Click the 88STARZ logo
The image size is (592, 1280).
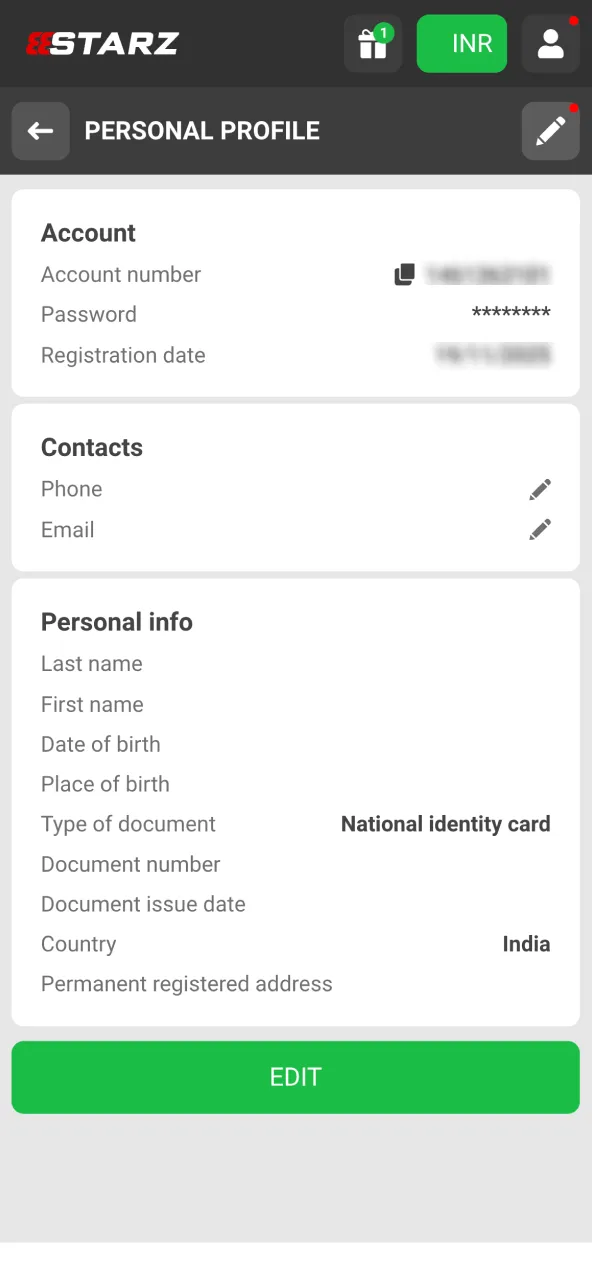[x=101, y=43]
